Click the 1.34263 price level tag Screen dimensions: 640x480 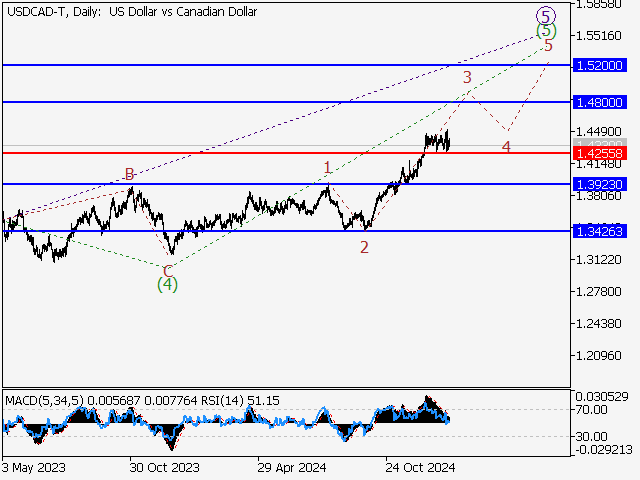pyautogui.click(x=599, y=231)
